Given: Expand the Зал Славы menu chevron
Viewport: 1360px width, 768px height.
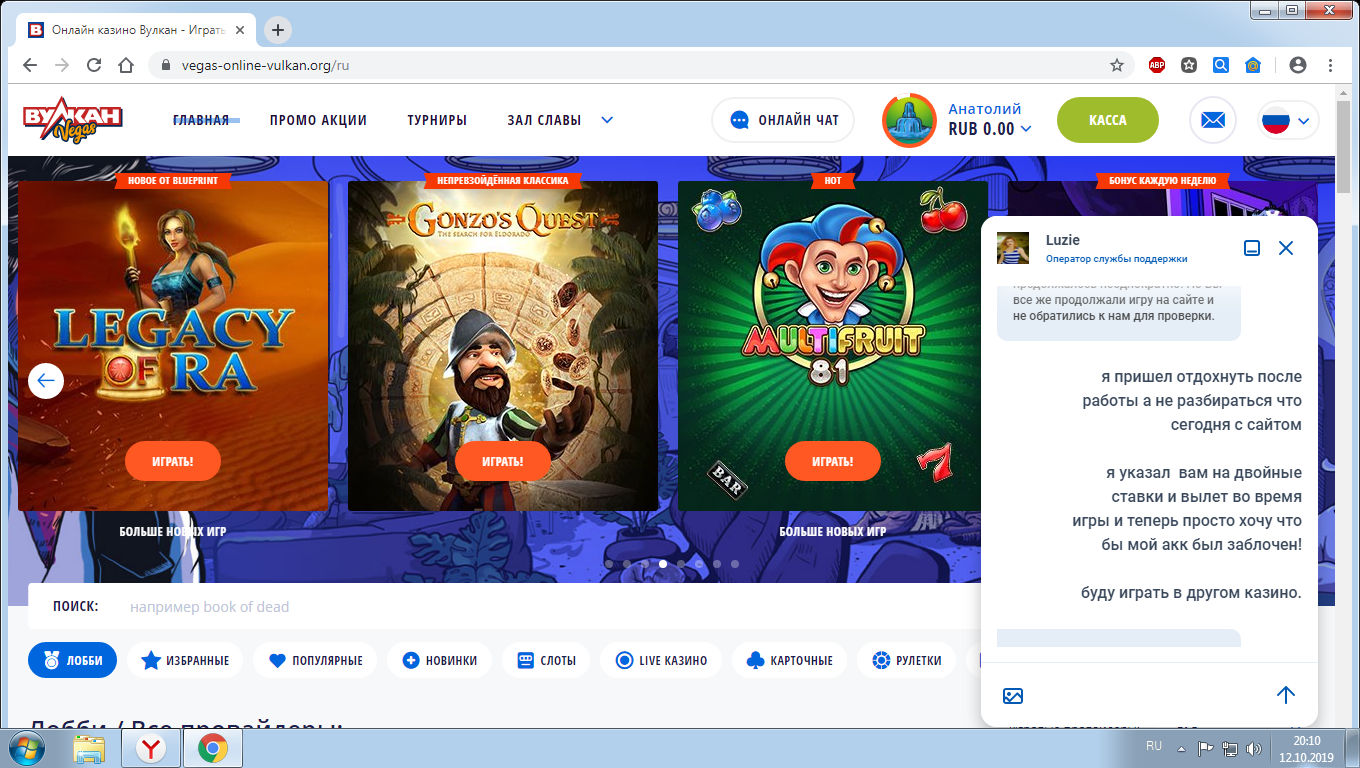Looking at the screenshot, I should tap(606, 120).
